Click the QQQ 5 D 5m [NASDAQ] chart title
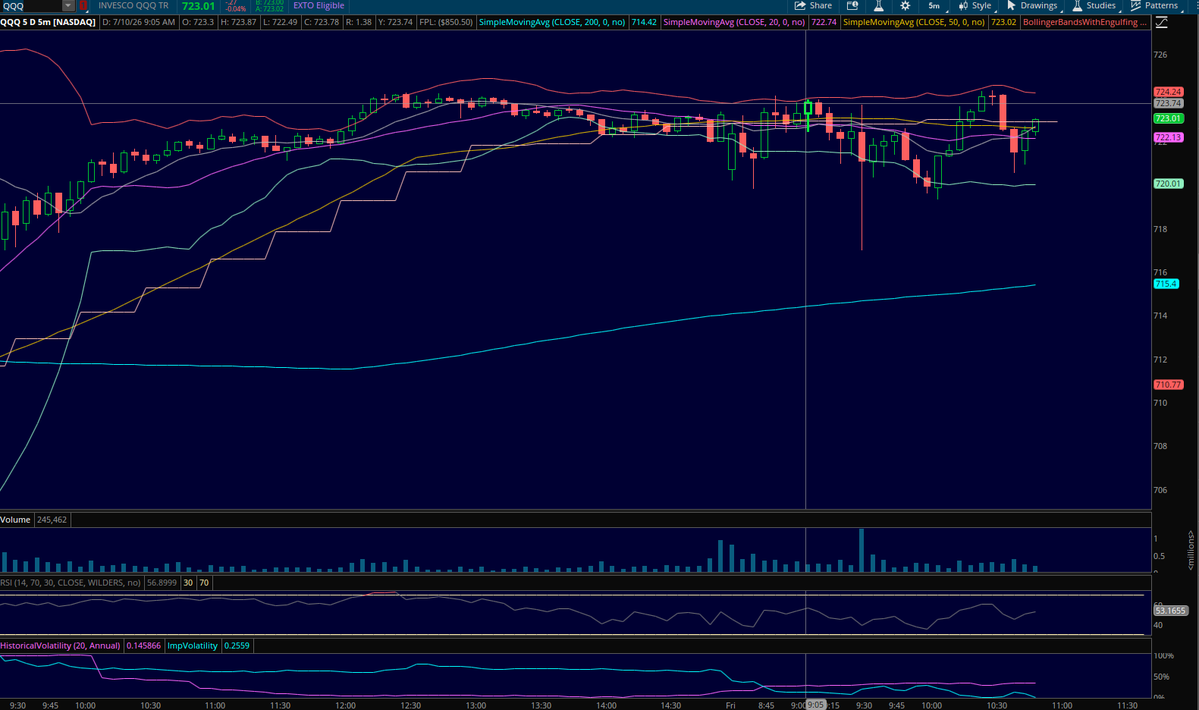Screen dimensions: 1199x710 tap(48, 22)
